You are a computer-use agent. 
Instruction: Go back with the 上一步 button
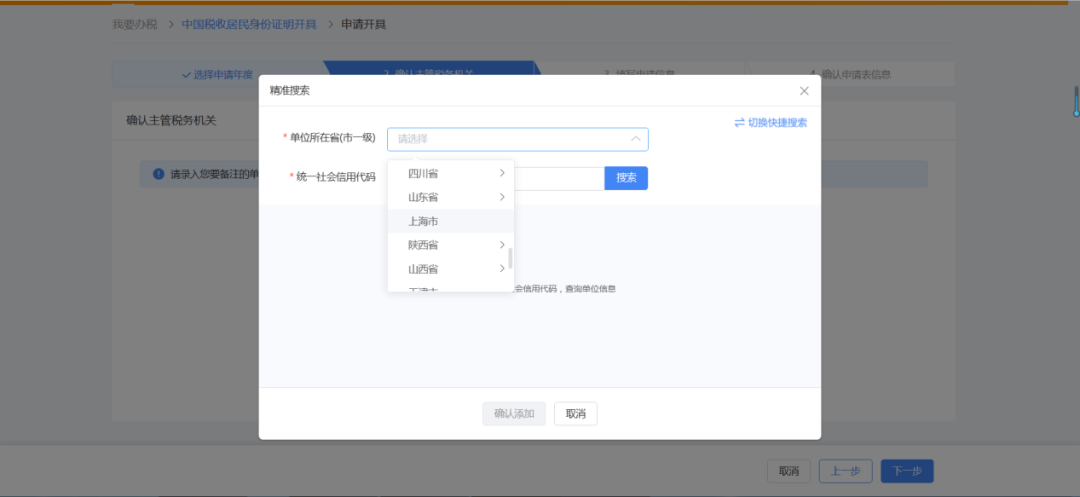[846, 471]
